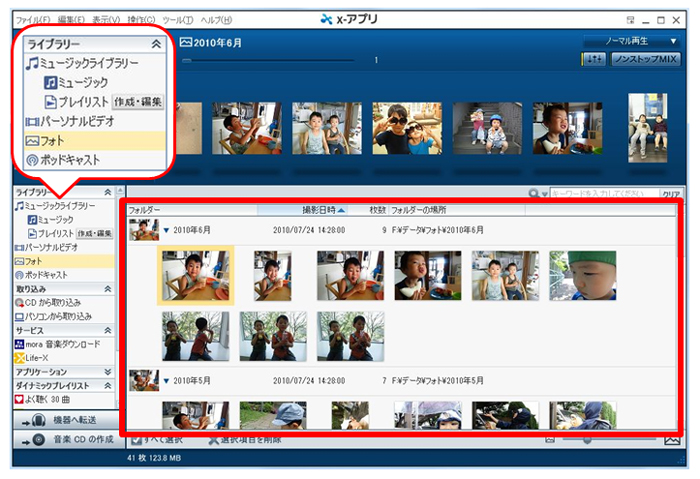700x479 pixels.
Task: Open the Life-X service icon
Action: (19, 357)
